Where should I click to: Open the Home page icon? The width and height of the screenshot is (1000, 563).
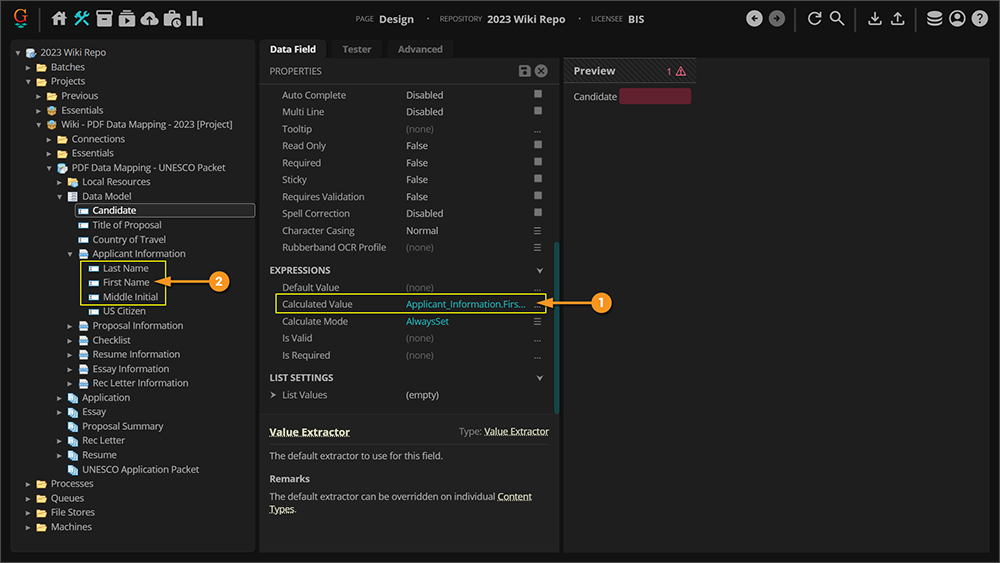(59, 19)
